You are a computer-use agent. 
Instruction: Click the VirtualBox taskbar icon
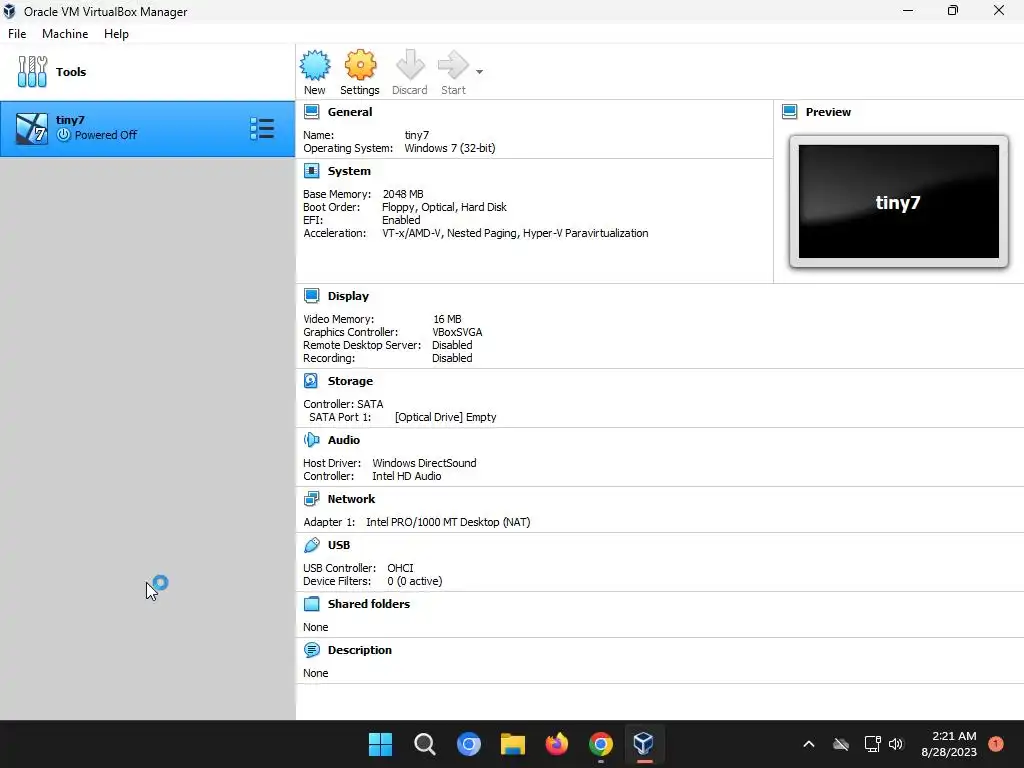pyautogui.click(x=644, y=744)
